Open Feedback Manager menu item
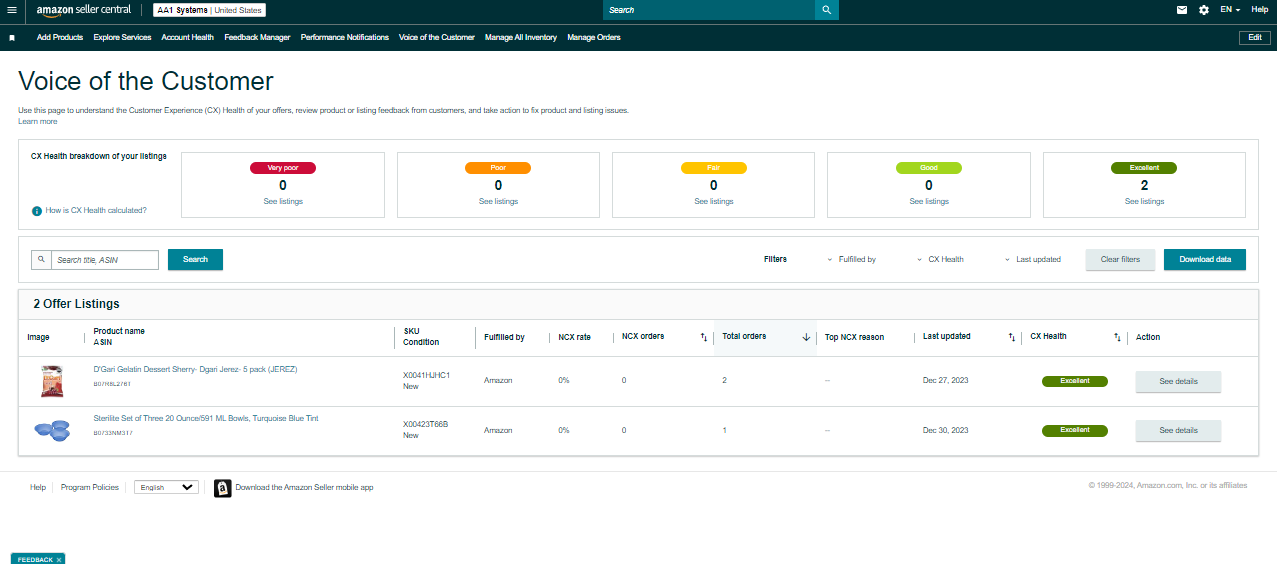Screen dimensions: 1277x564 pyautogui.click(x=257, y=37)
